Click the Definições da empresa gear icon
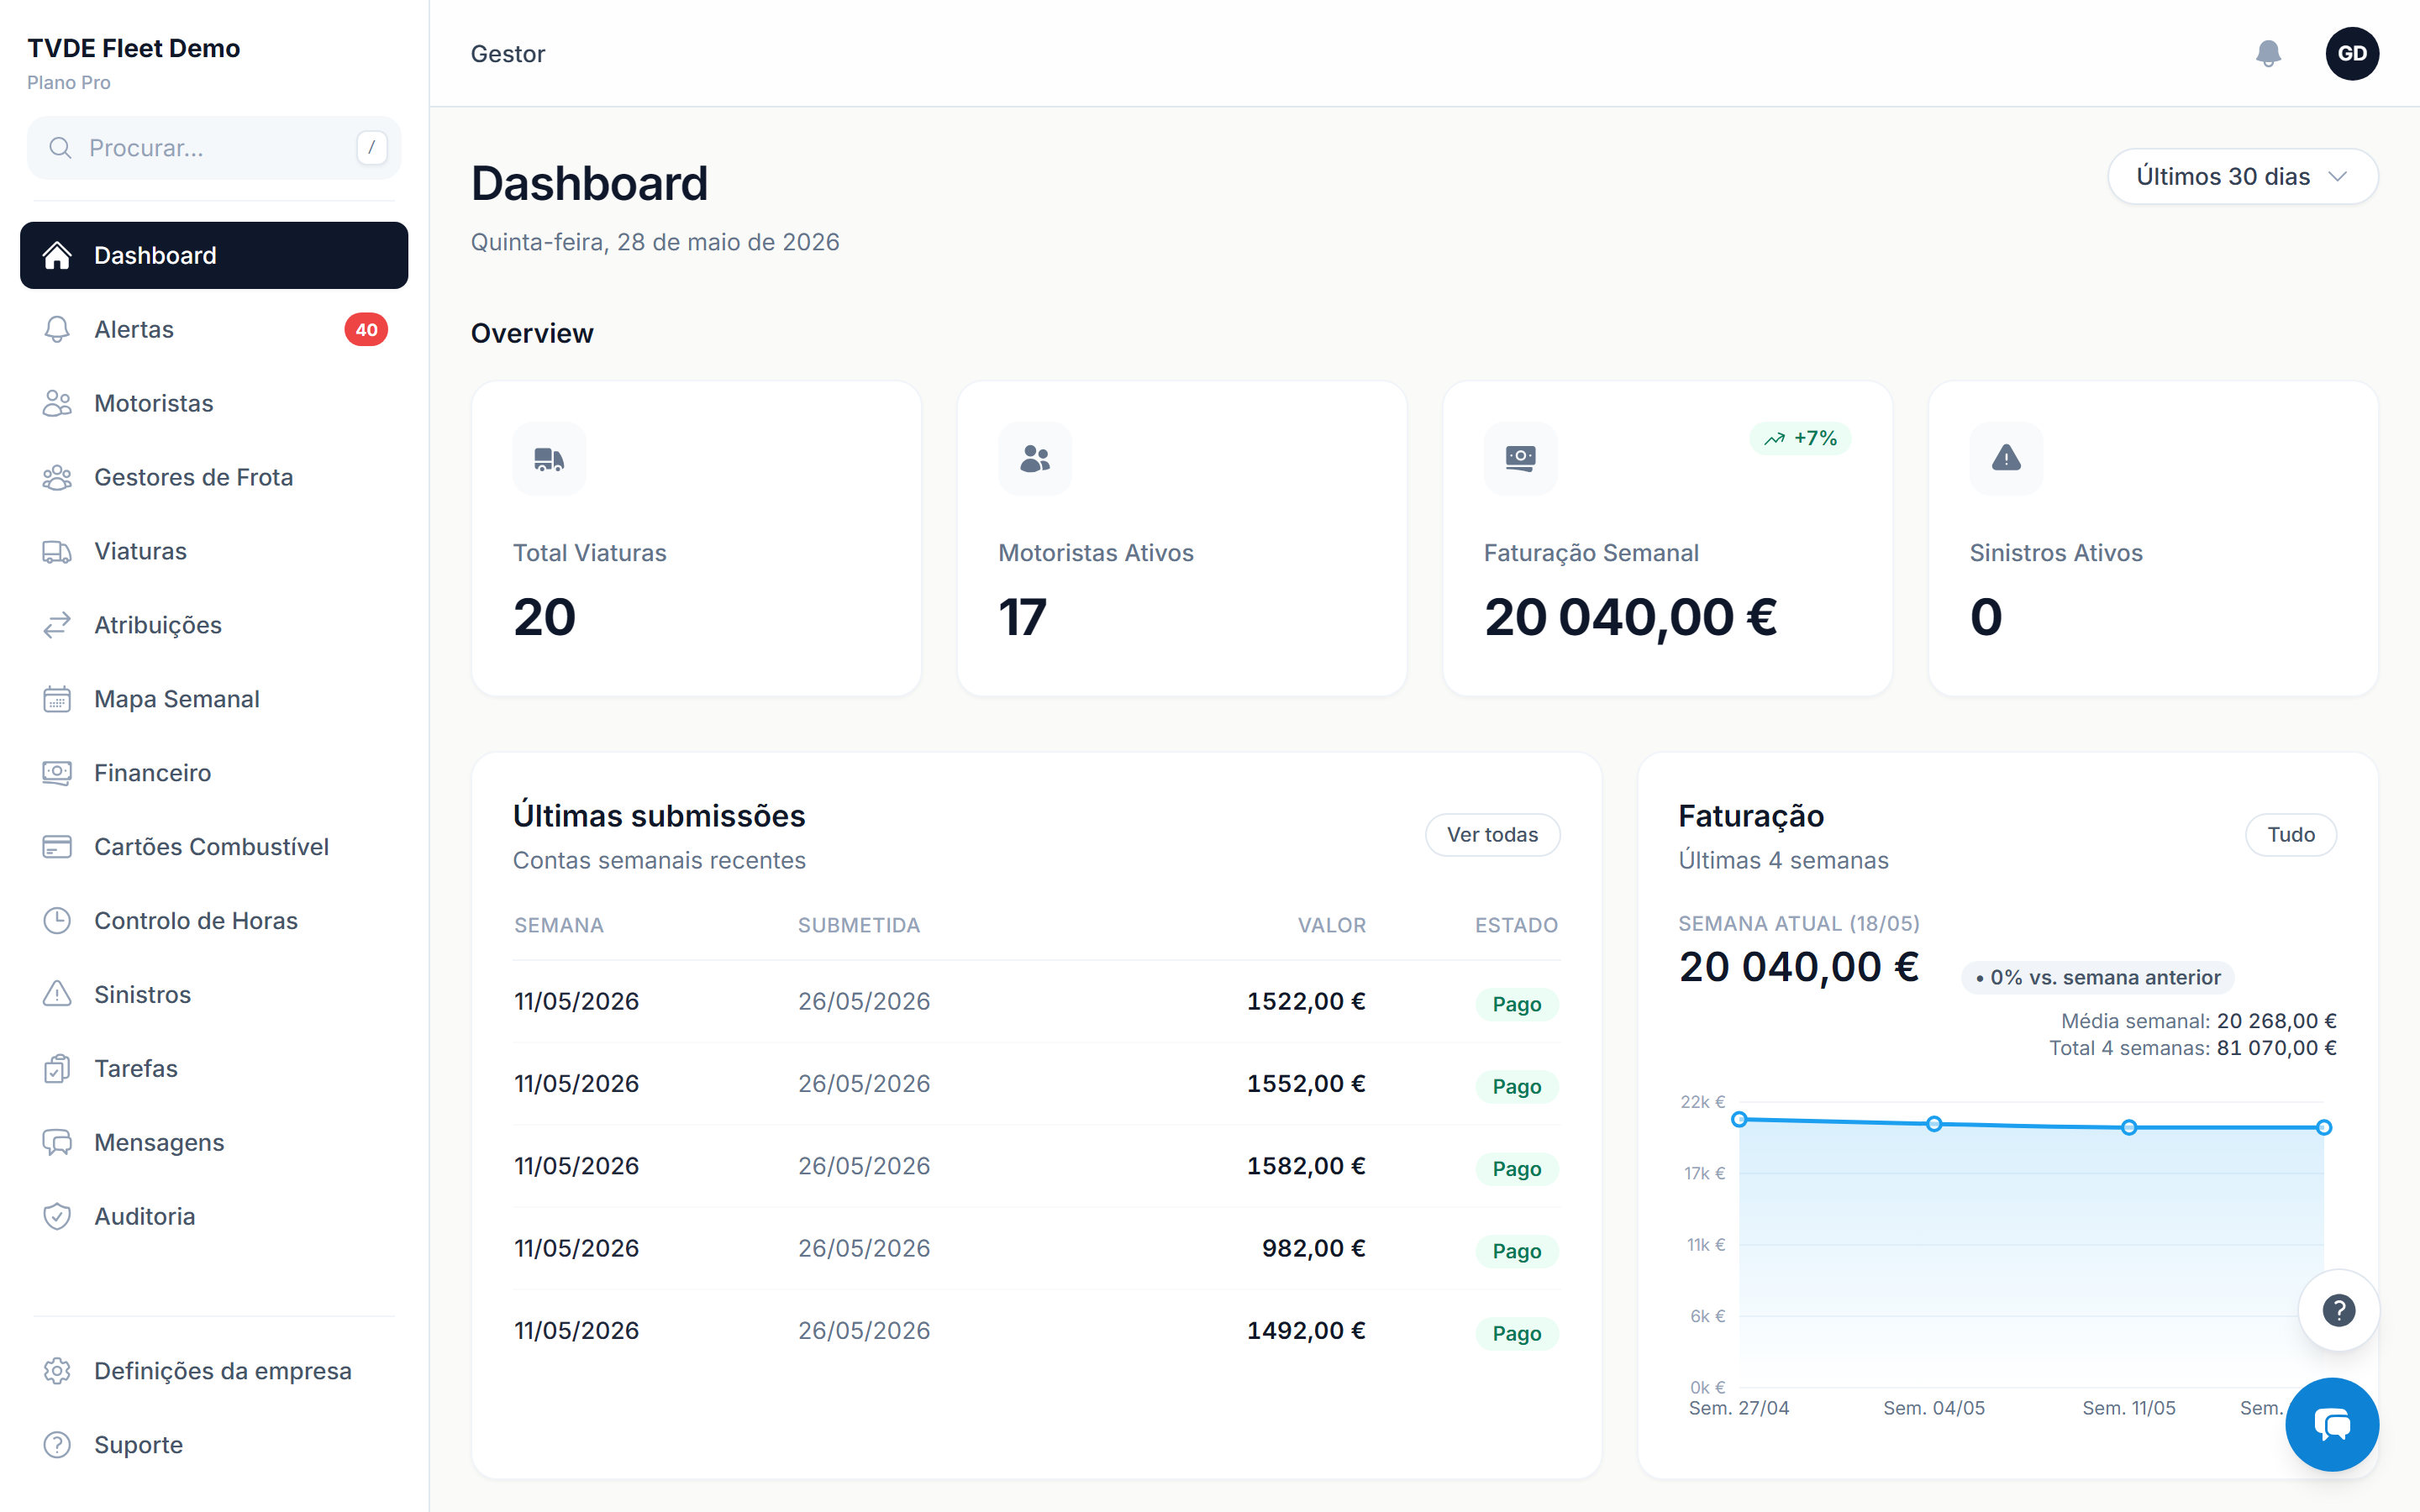This screenshot has width=2420, height=1512. (x=57, y=1371)
